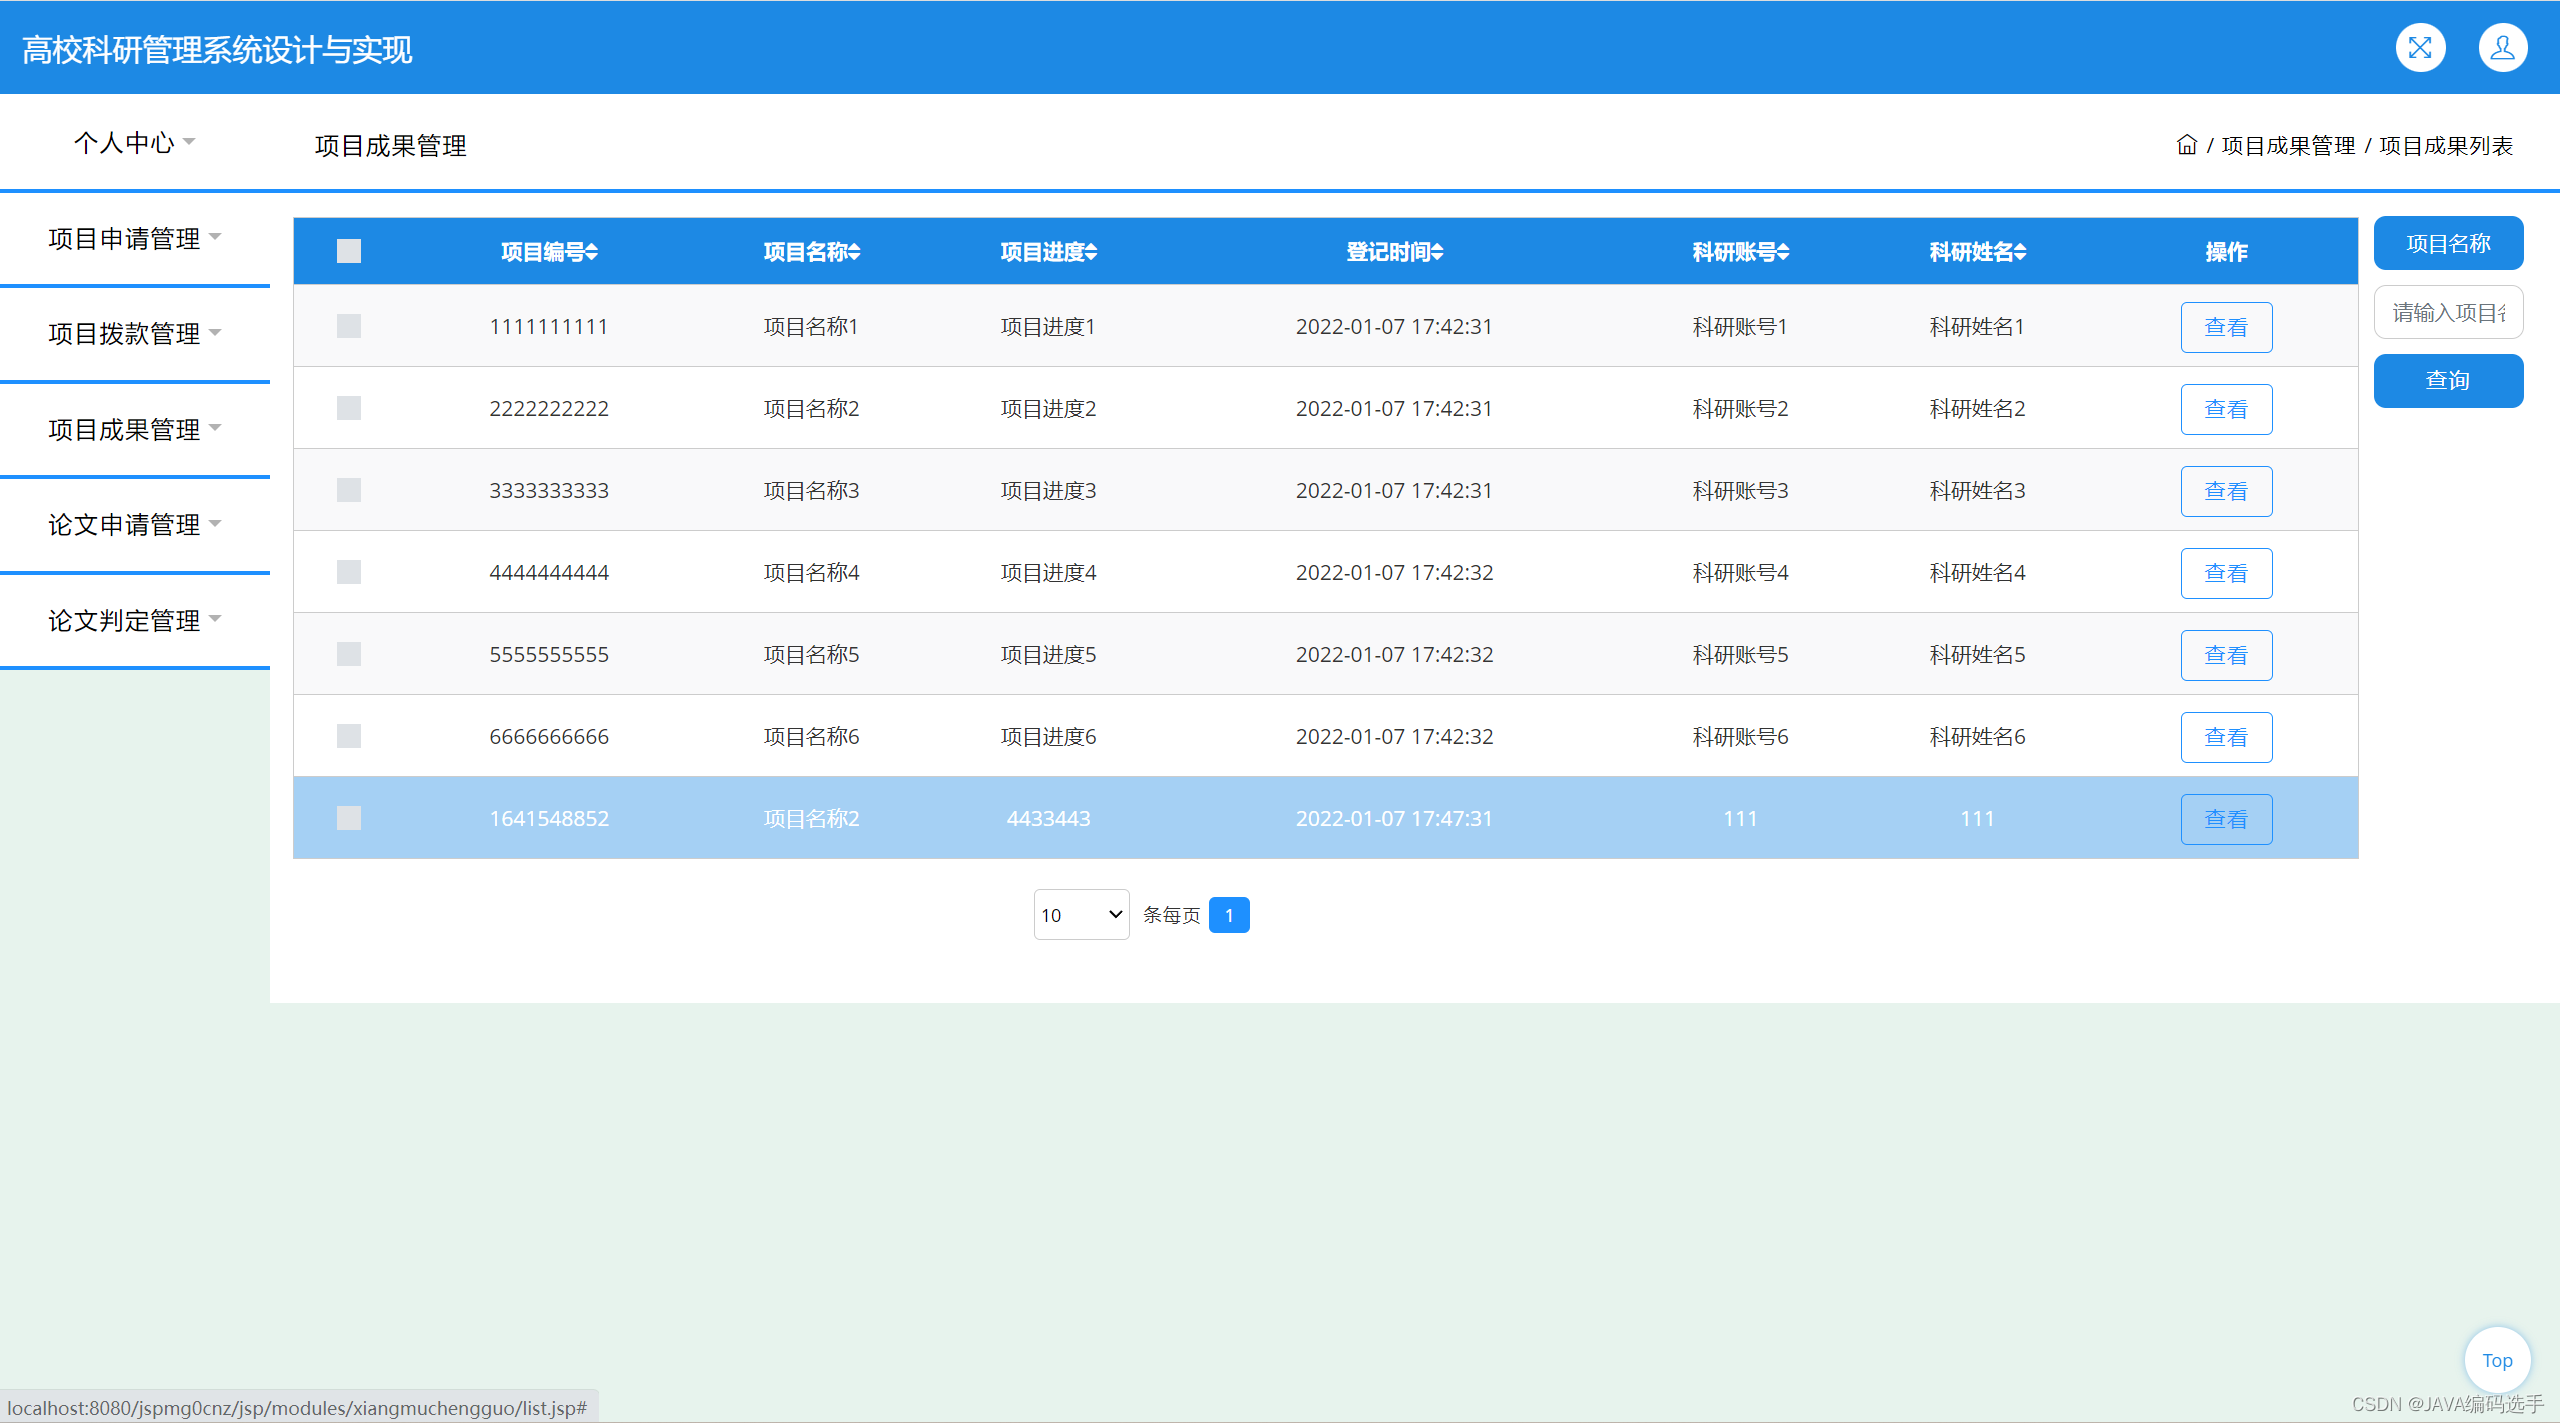Click the home icon in breadcrumb
The image size is (2560, 1423).
pyautogui.click(x=2186, y=146)
